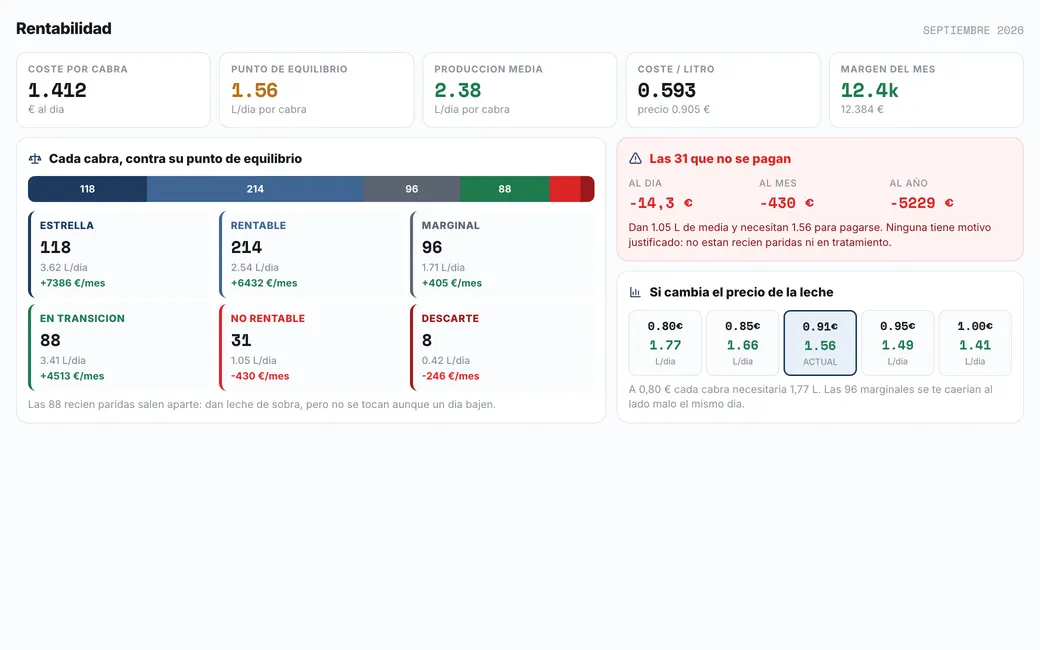The image size is (1040, 650).
Task: Click the Si cambia el precio heading
Action: click(741, 292)
